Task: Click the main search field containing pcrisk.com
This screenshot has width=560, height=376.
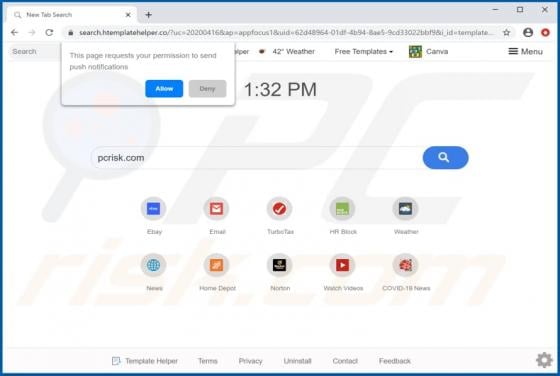Action: point(257,157)
